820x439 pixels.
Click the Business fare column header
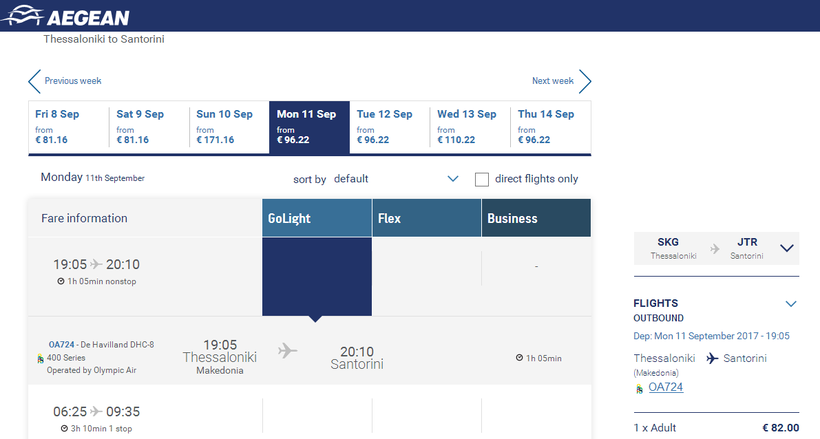(x=535, y=218)
